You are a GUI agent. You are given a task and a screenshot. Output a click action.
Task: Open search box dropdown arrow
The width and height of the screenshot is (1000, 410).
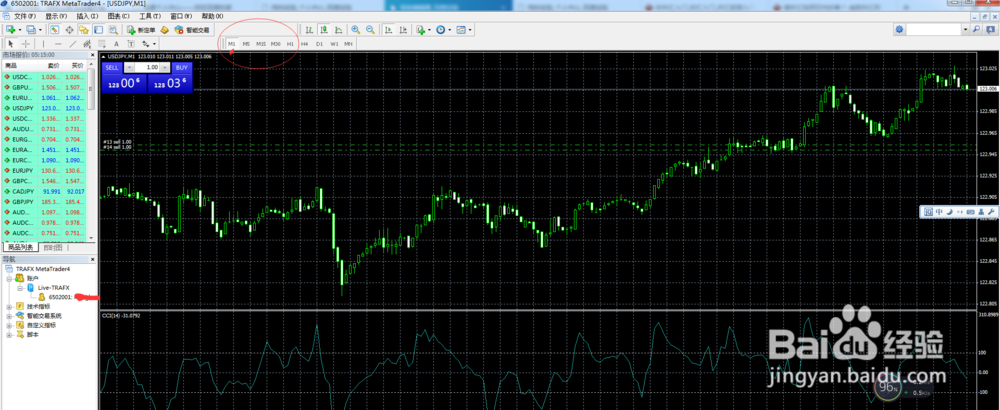point(965,29)
